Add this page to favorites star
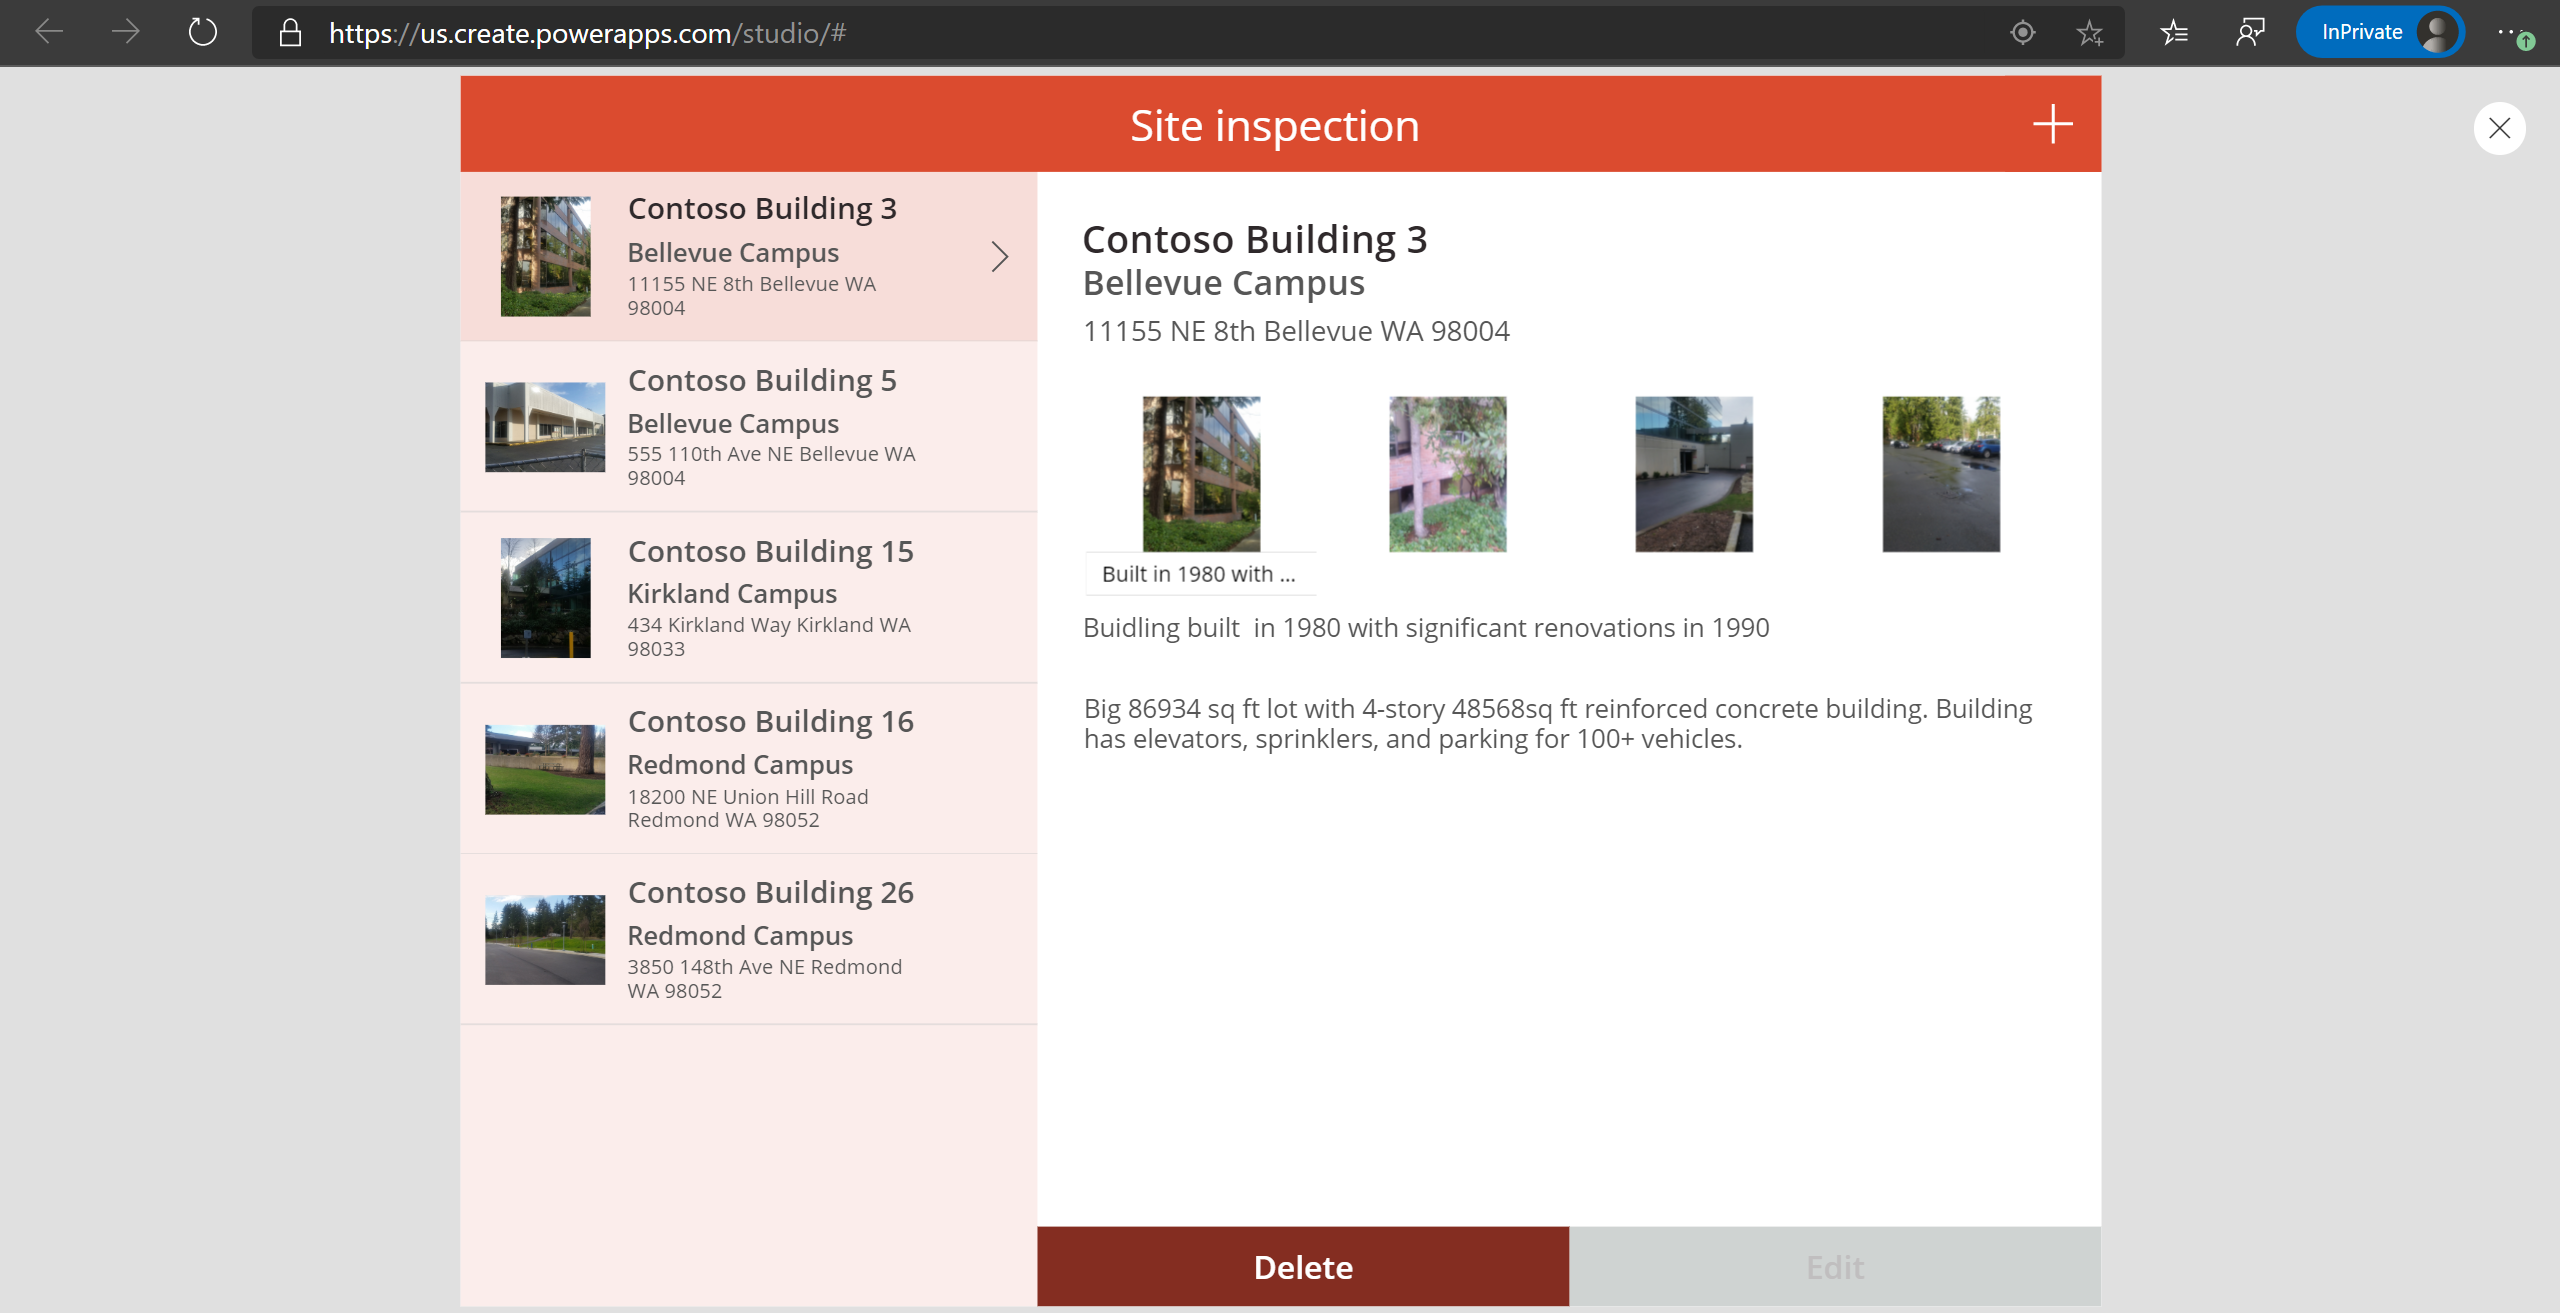Viewport: 2560px width, 1313px height. 2089,33
